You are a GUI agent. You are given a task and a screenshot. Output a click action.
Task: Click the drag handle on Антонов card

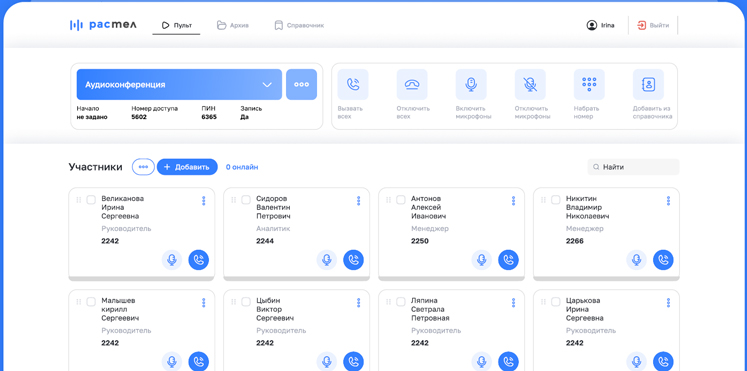pyautogui.click(x=388, y=200)
